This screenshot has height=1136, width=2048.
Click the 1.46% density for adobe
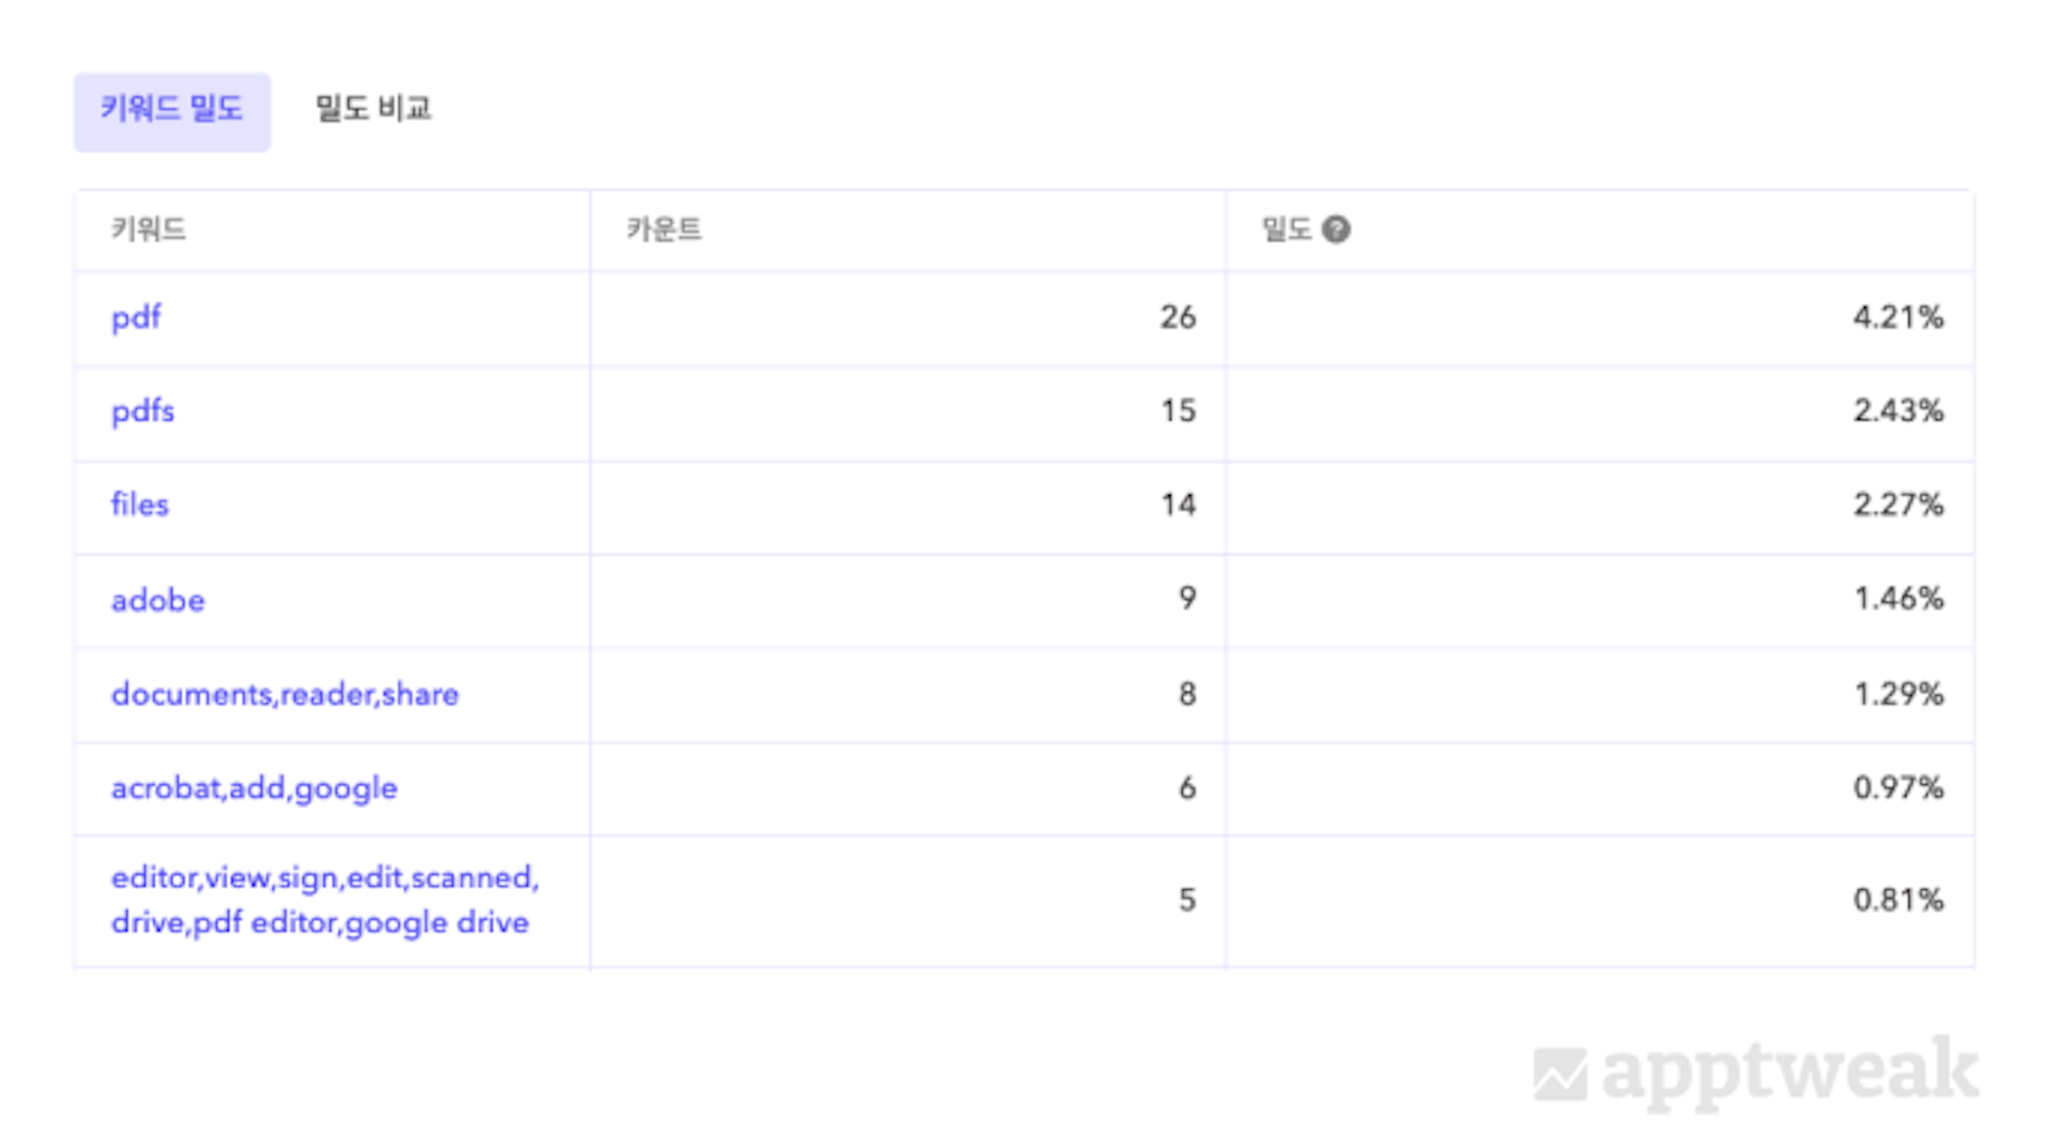tap(1898, 599)
